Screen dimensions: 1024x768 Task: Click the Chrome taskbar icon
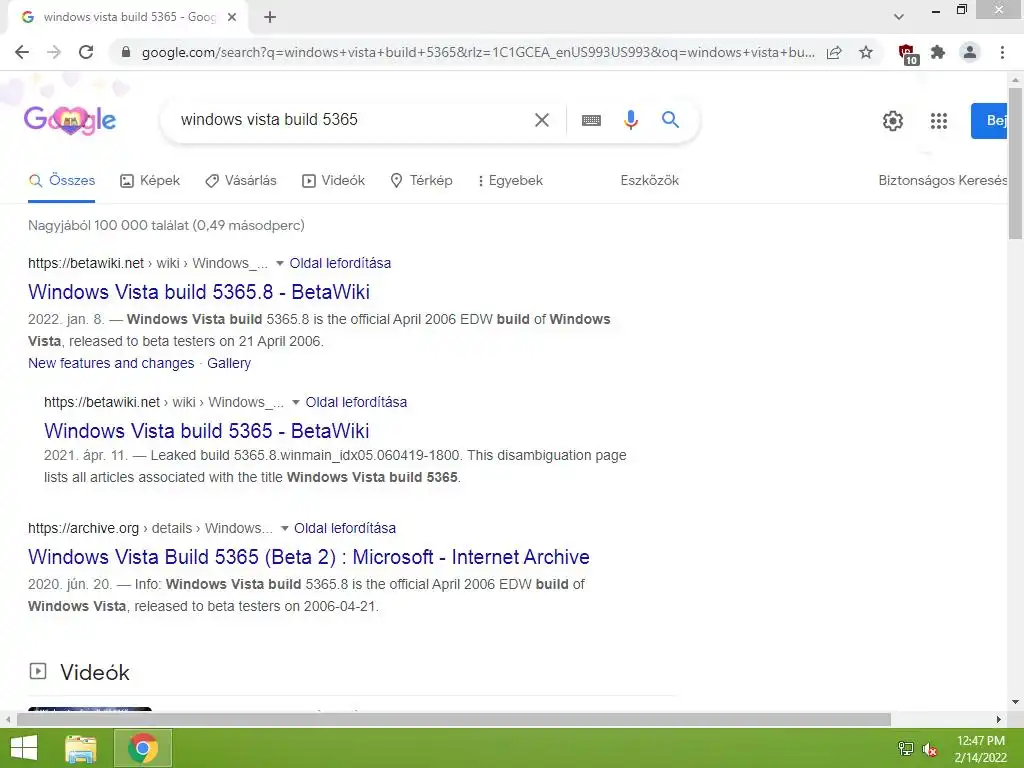click(143, 748)
